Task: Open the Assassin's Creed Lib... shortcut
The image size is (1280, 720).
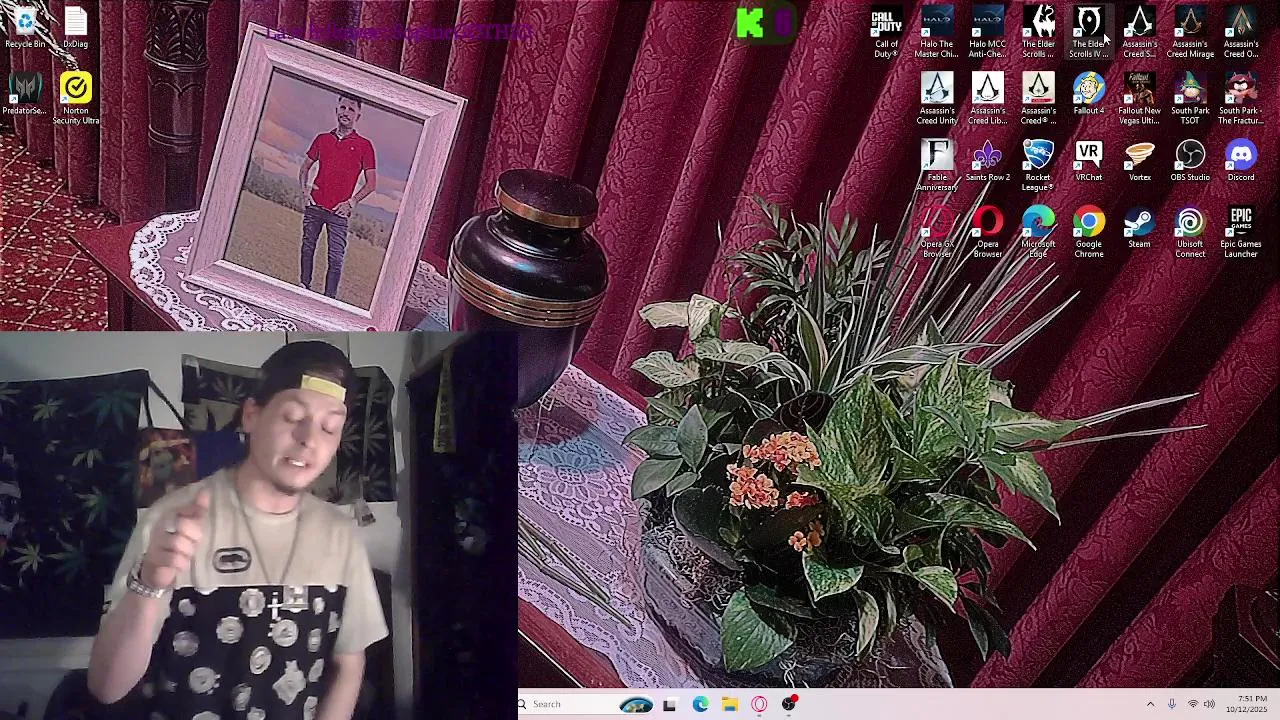Action: click(987, 99)
